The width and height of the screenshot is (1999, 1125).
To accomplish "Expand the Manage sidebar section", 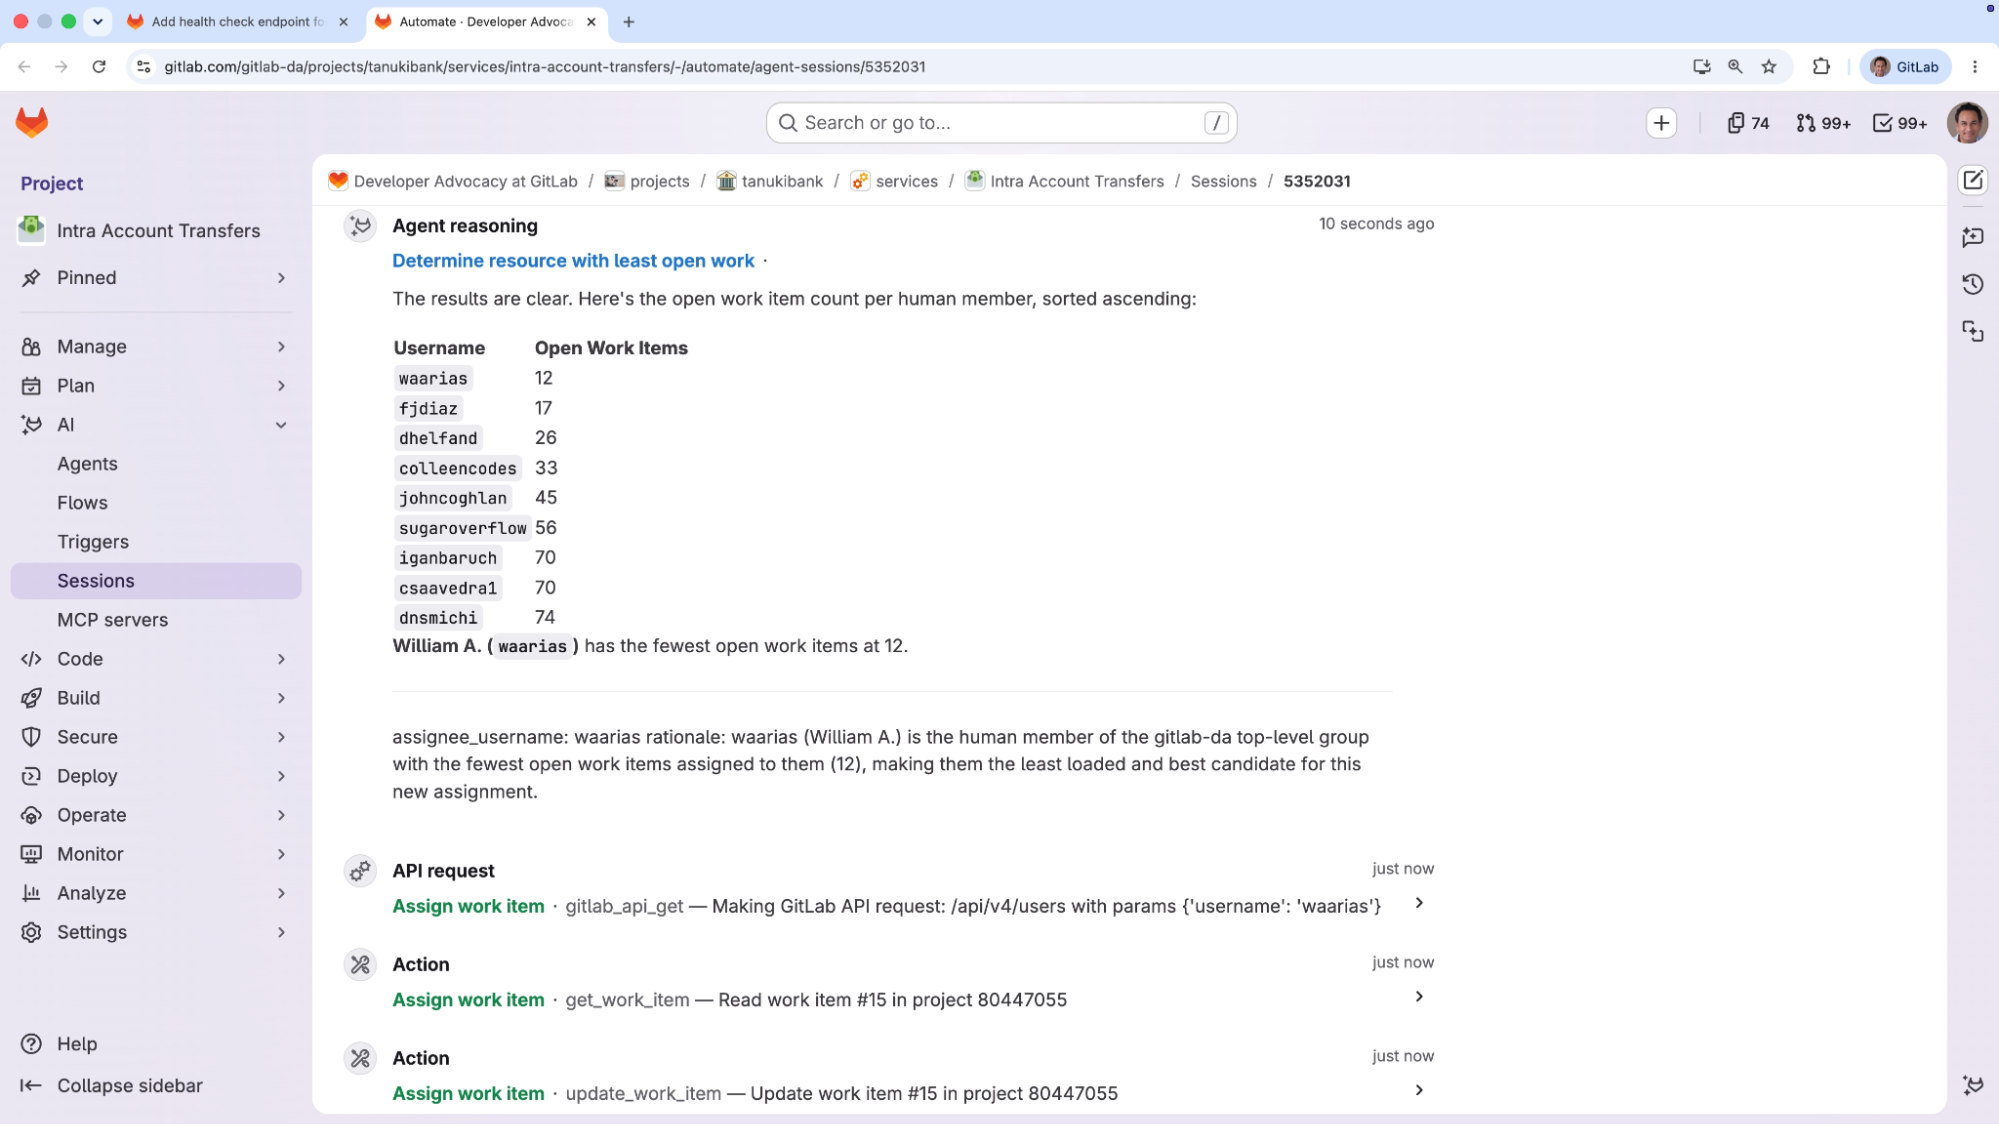I will click(x=155, y=347).
